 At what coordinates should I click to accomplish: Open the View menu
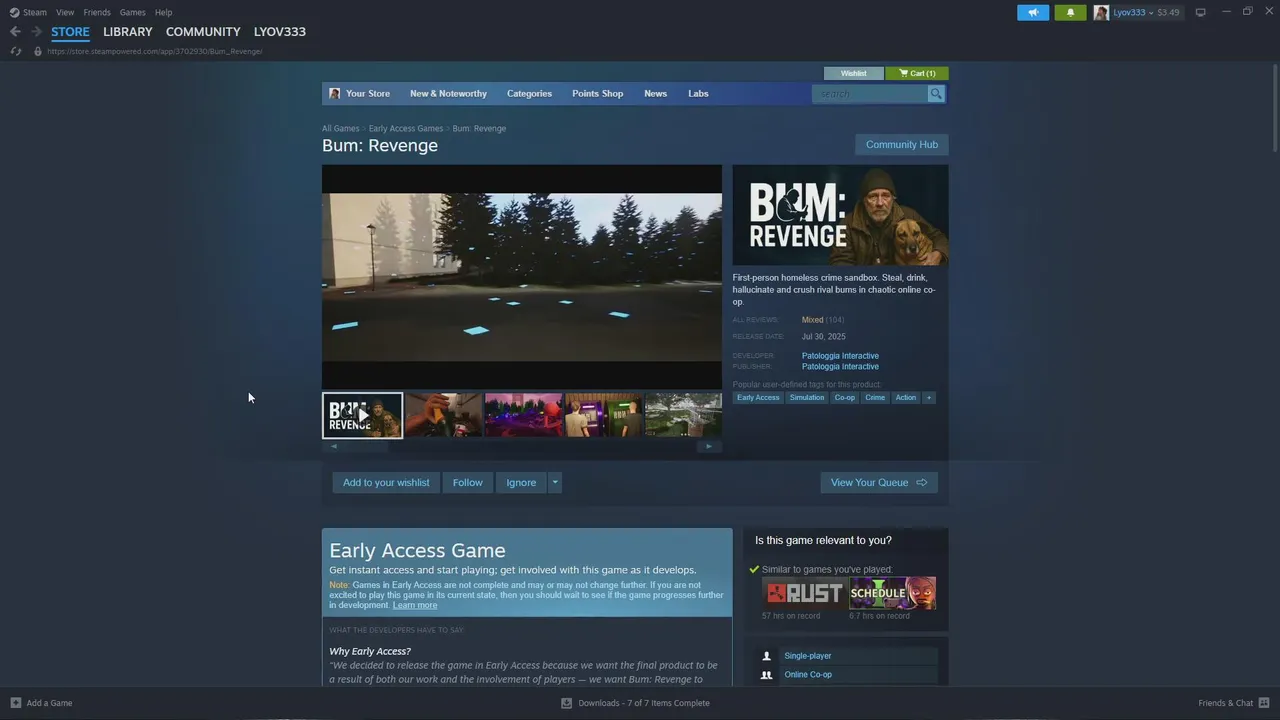[65, 12]
